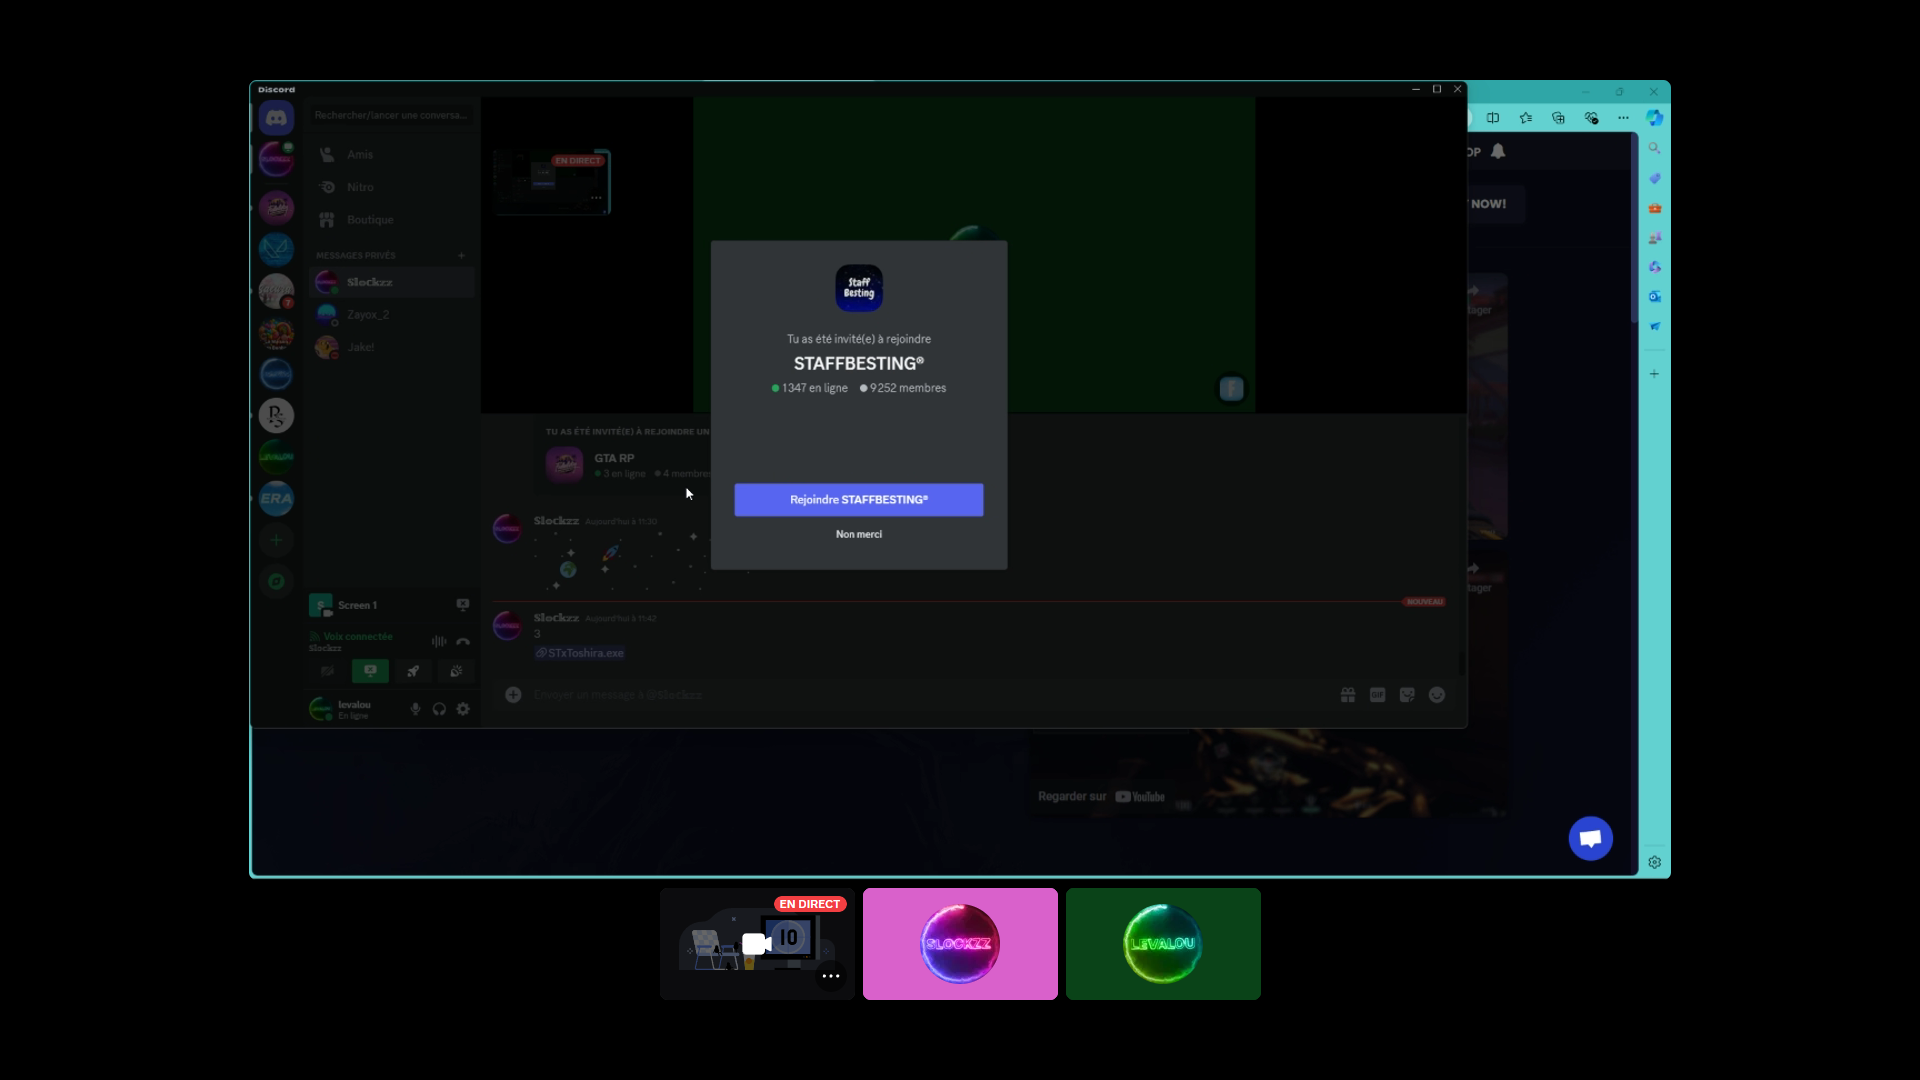
Task: Click the noise suppression waveform icon
Action: [439, 641]
